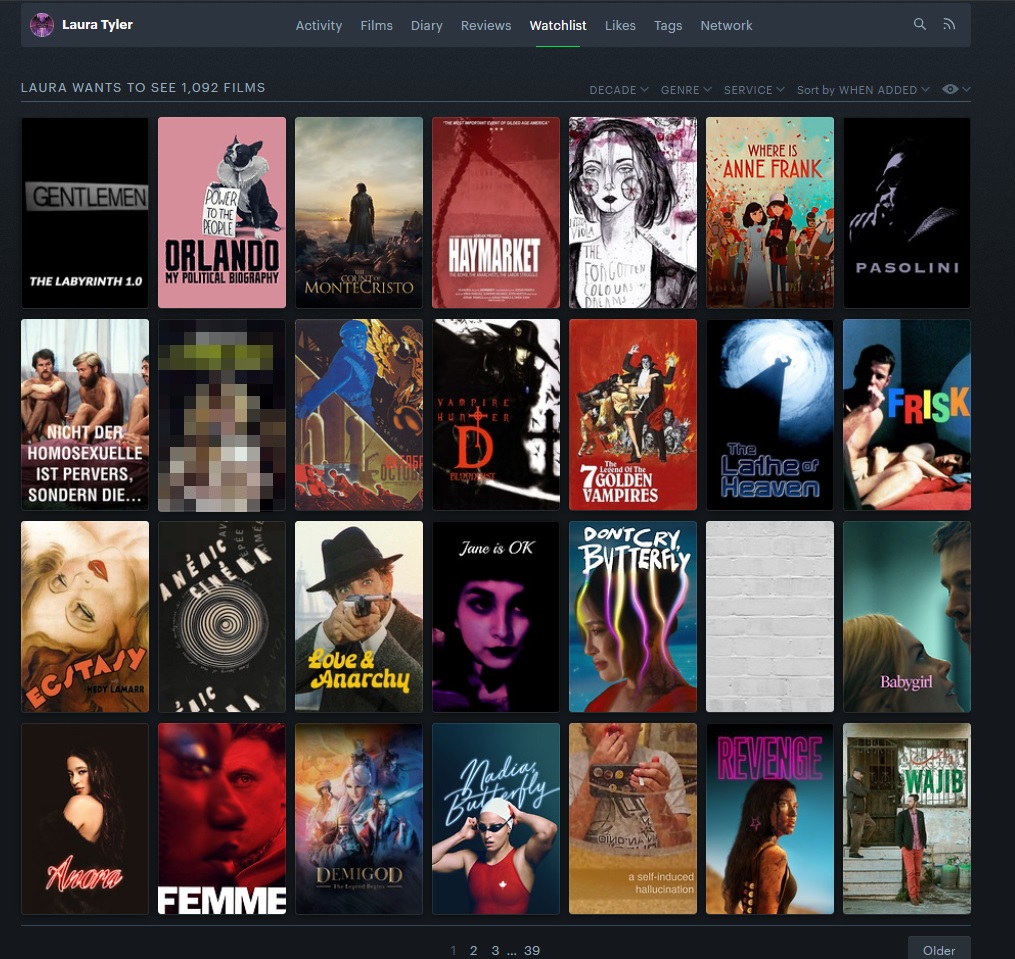Switch to the Reviews tab
This screenshot has height=959, width=1015.
coord(486,25)
